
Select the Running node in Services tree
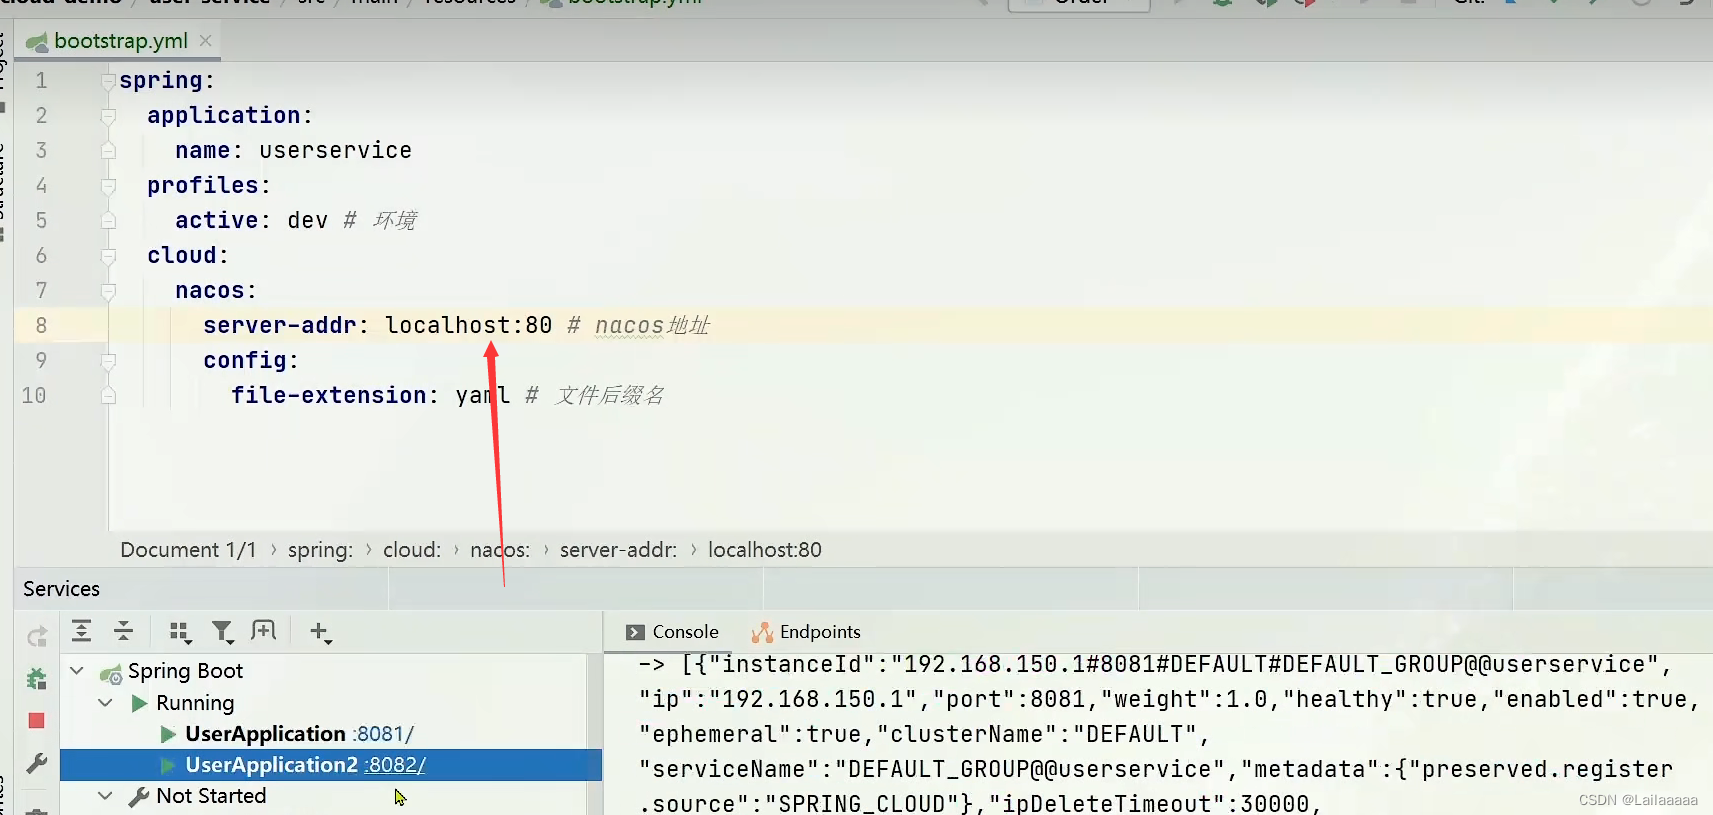[x=195, y=703]
